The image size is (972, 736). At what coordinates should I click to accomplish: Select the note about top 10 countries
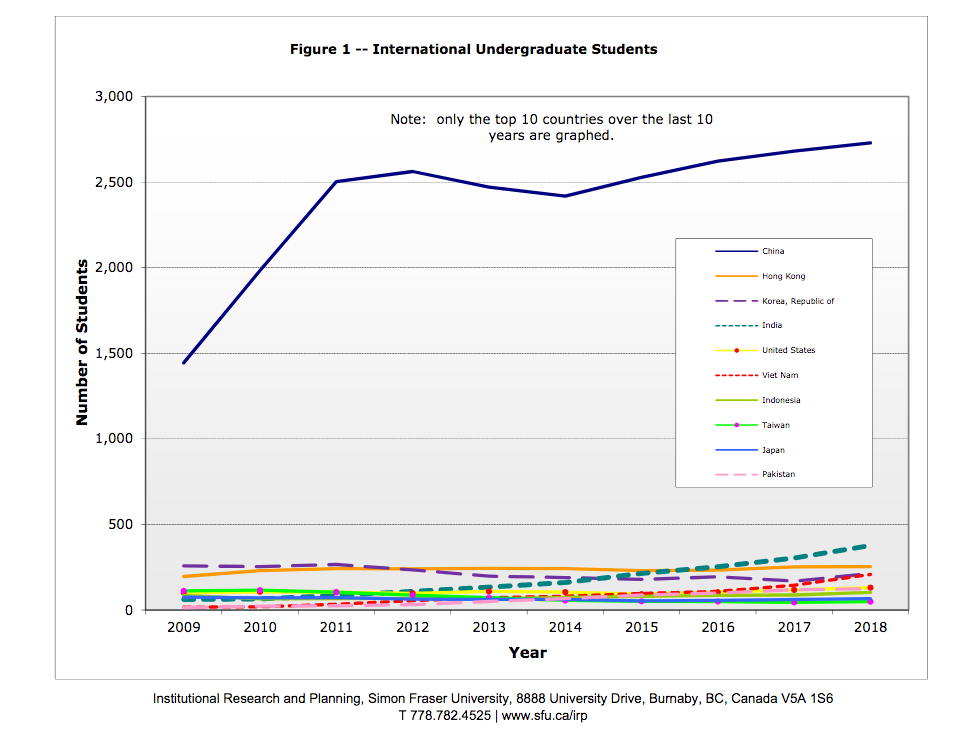(551, 127)
